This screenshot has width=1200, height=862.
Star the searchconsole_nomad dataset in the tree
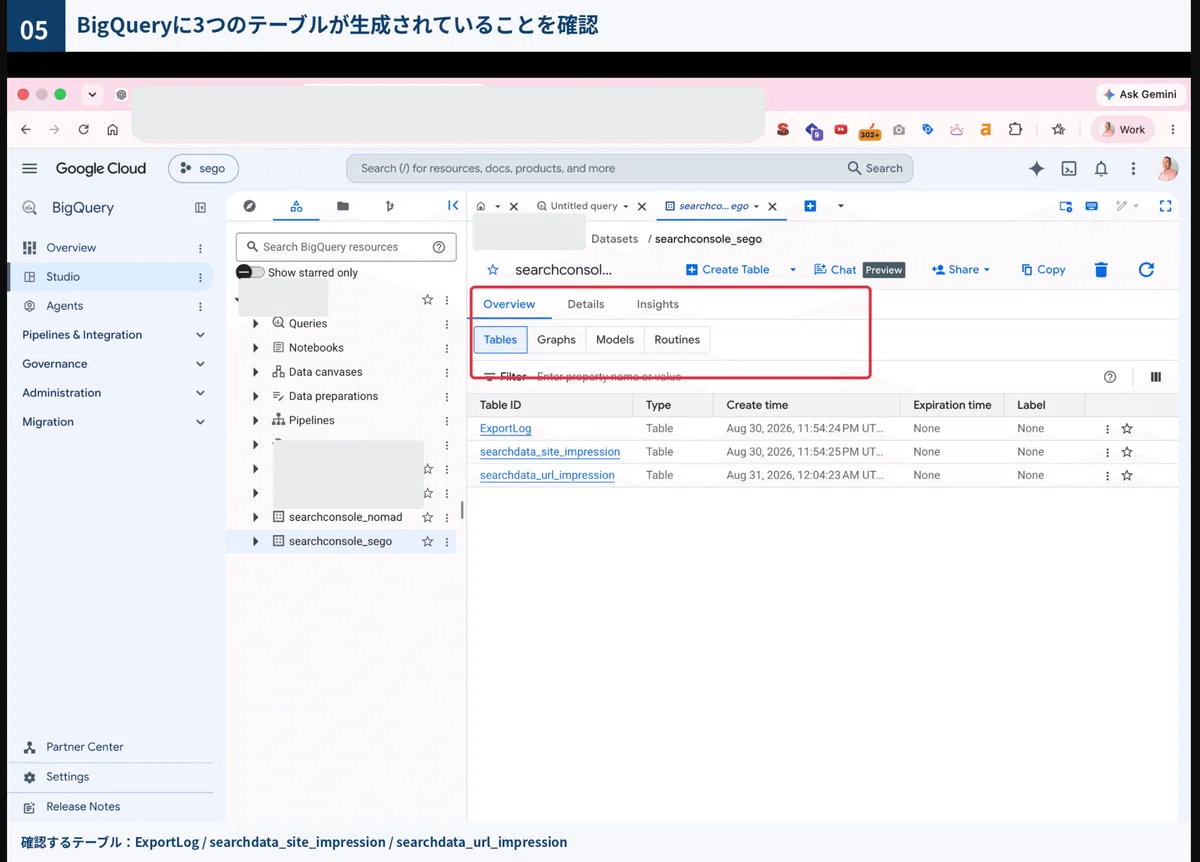[428, 517]
